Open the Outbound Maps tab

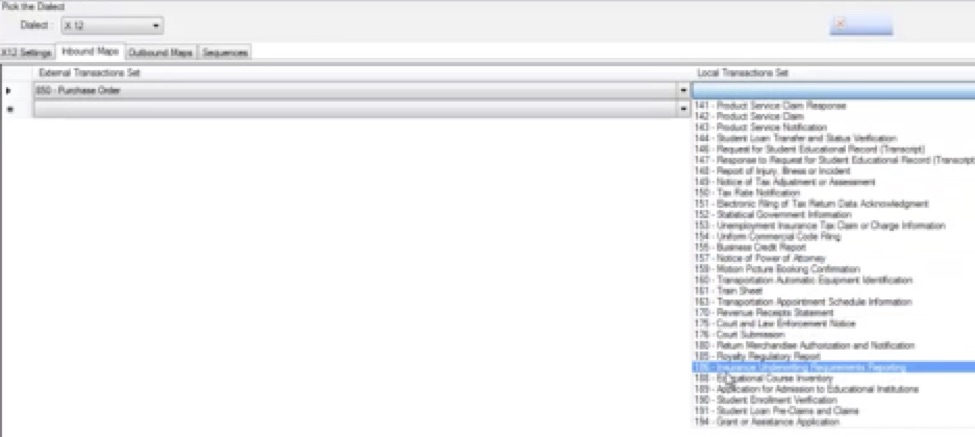(x=161, y=52)
